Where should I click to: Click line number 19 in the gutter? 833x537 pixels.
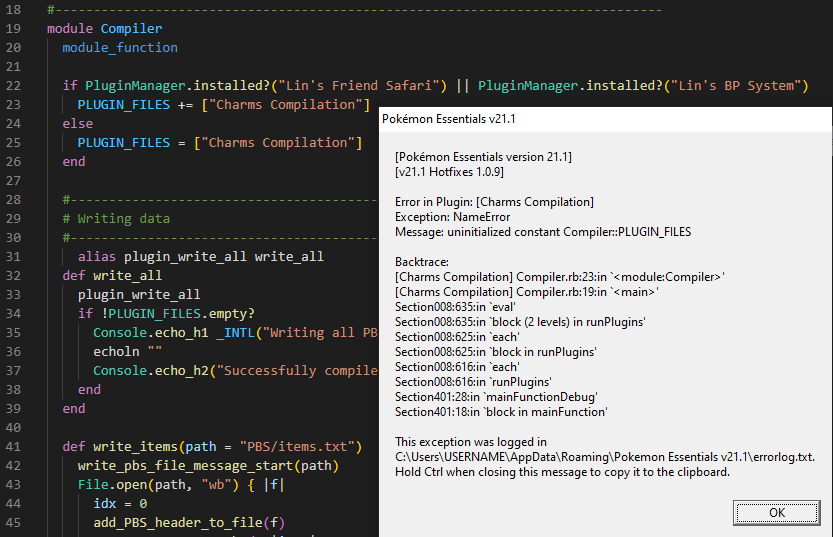point(13,29)
